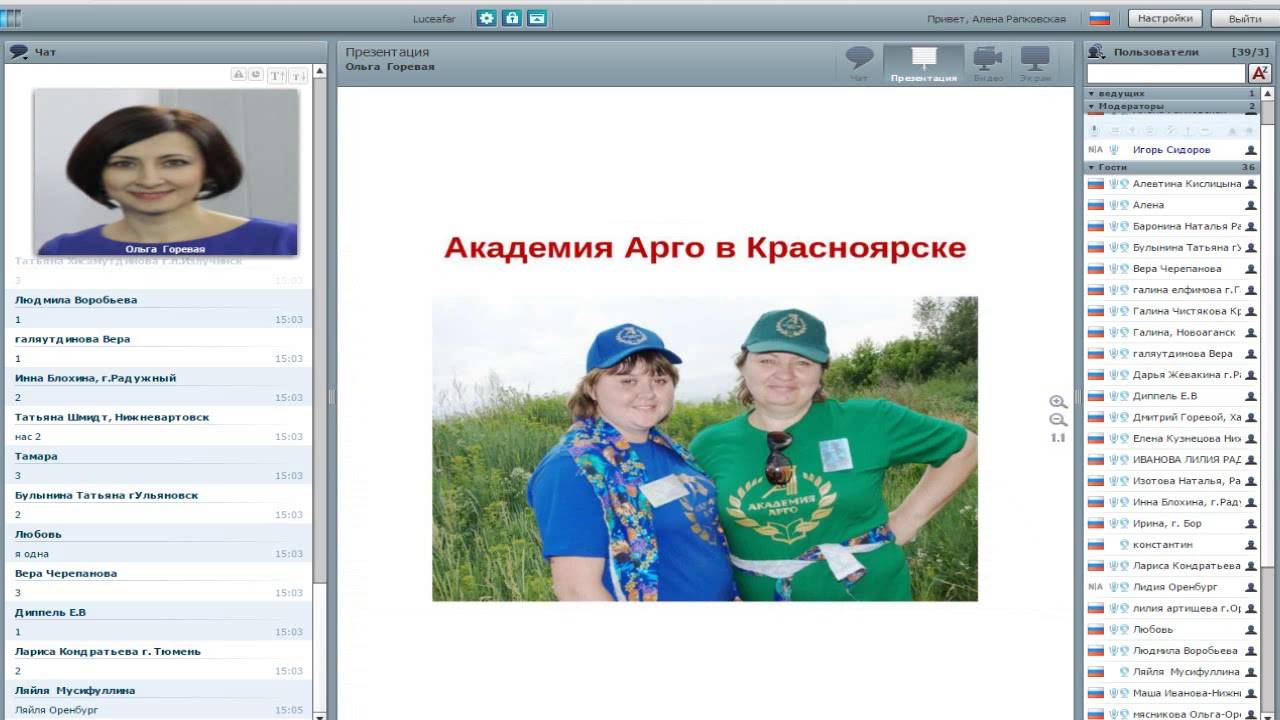This screenshot has height=720, width=1280.
Task: Click profile icon next to константин
Action: (x=1250, y=545)
